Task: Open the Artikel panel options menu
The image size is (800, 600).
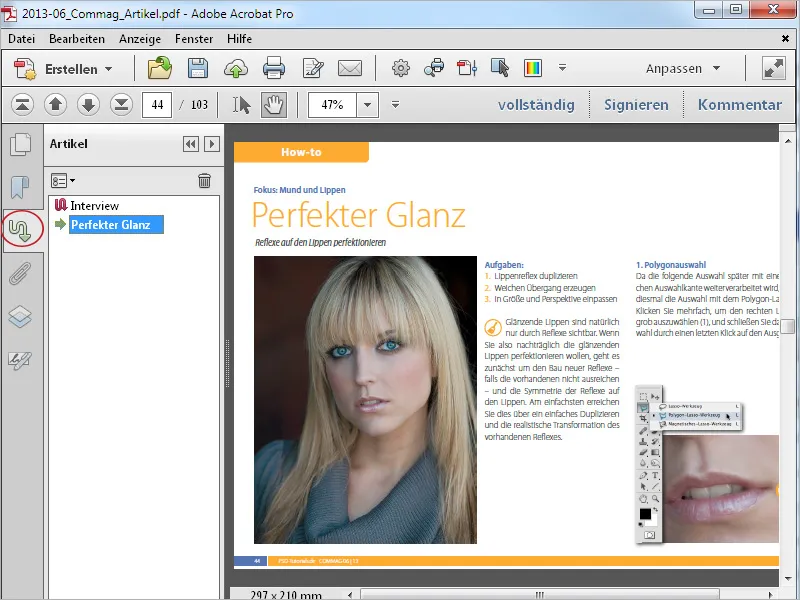Action: [x=63, y=181]
